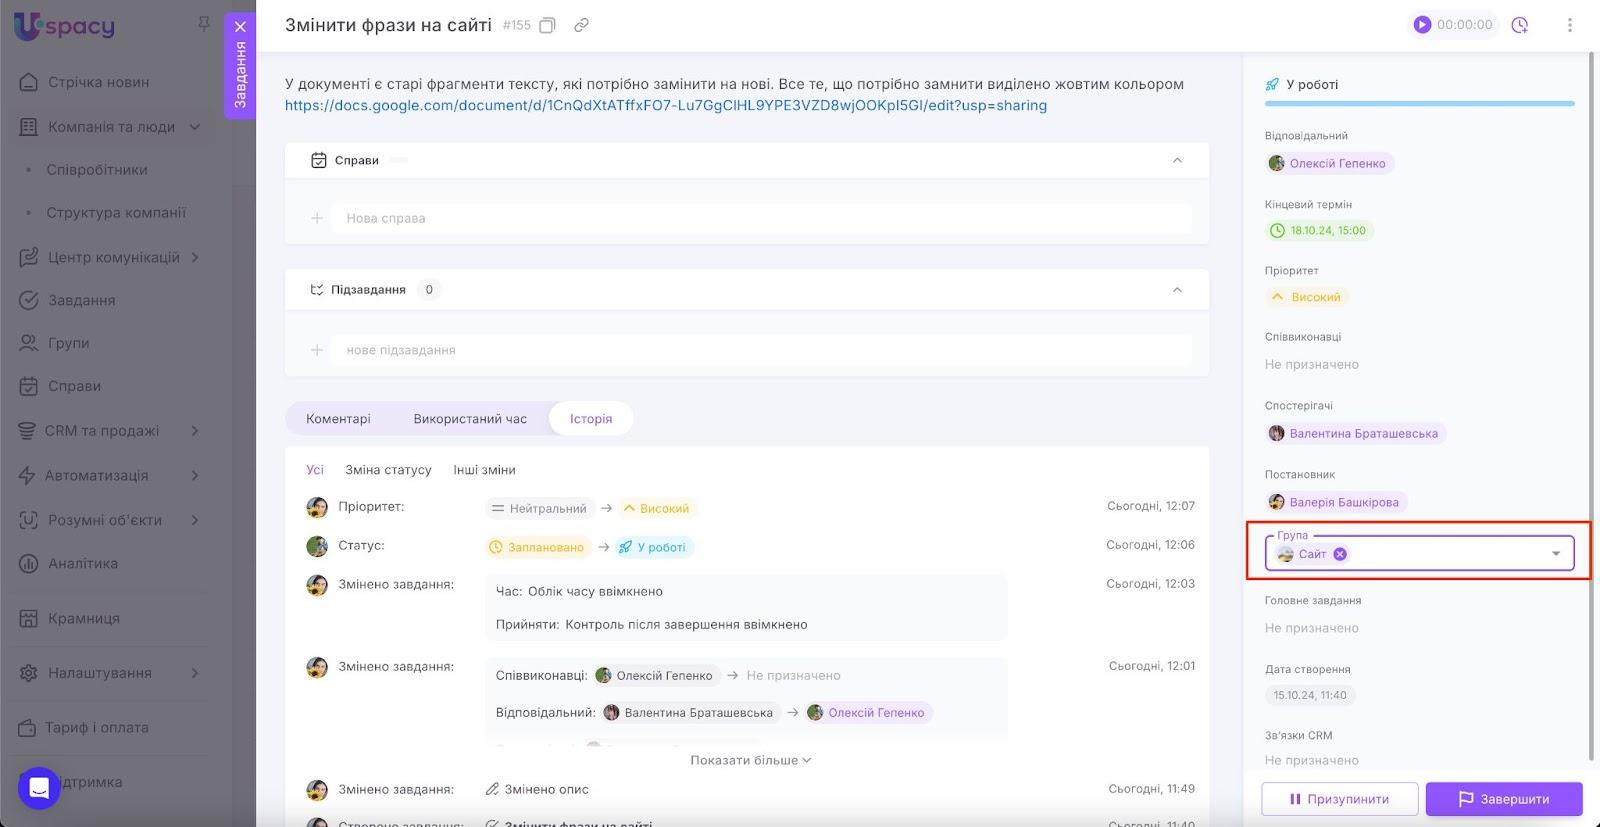Set Зв'язки CRM via Не призначено

[1312, 761]
